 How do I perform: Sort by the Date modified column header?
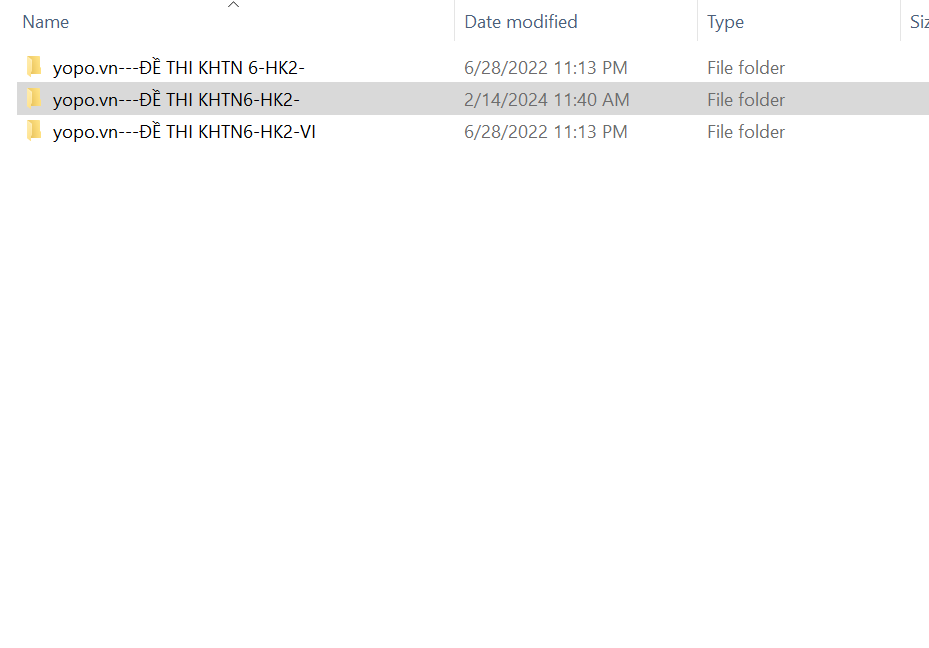pos(521,22)
